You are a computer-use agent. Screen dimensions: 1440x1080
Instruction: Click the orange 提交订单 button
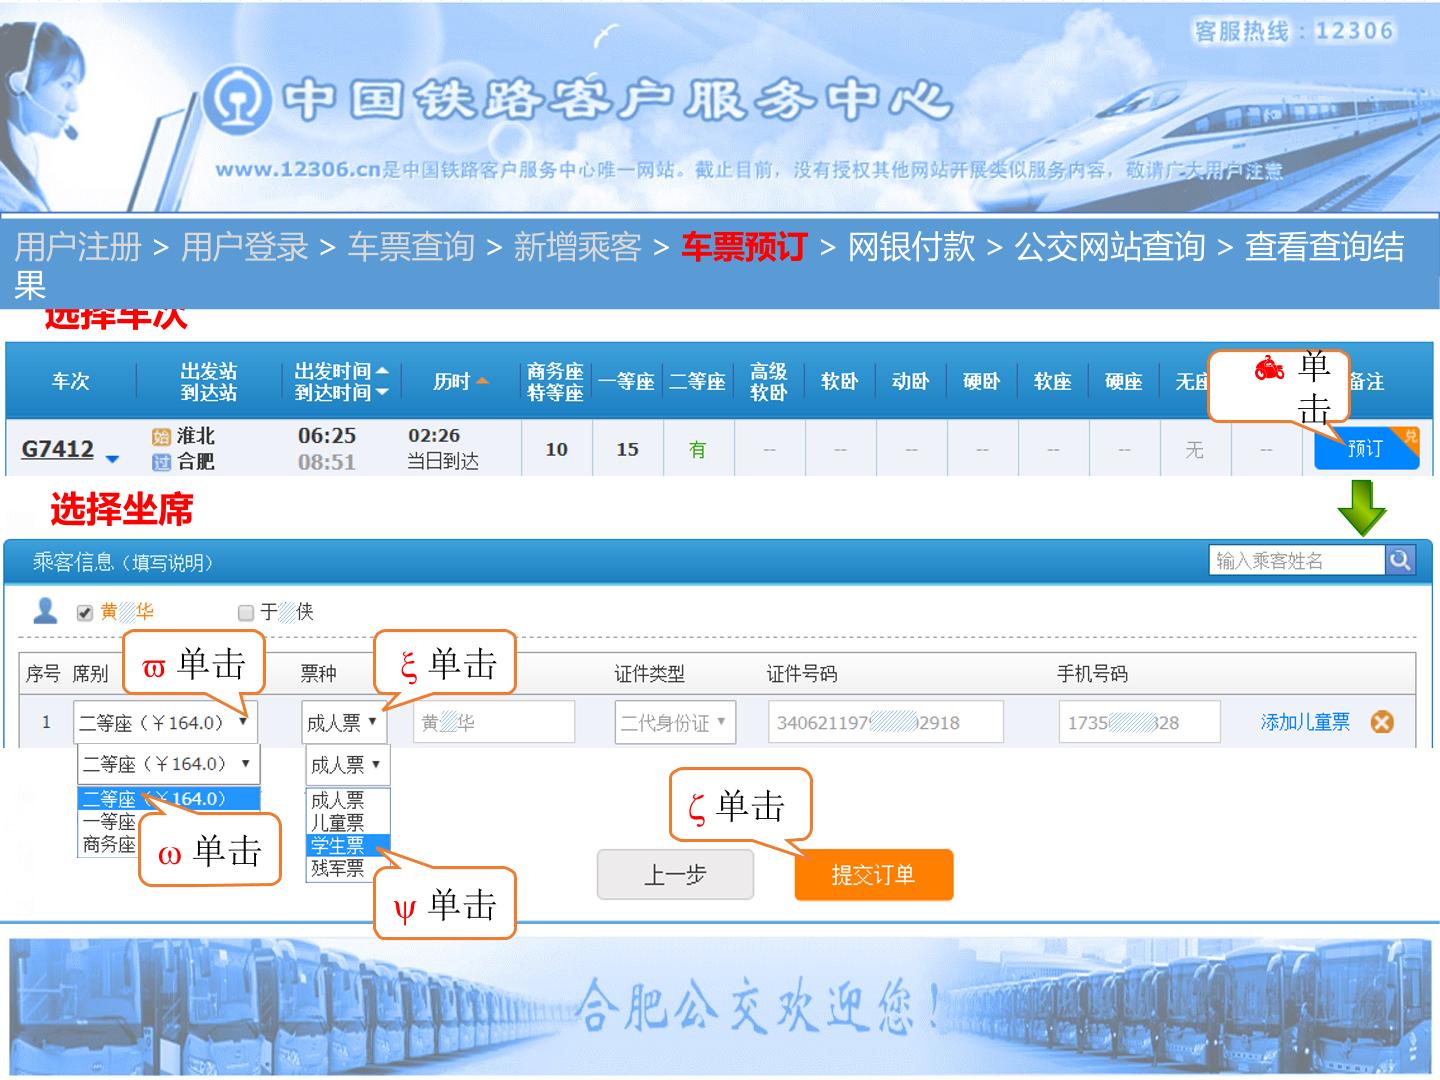click(x=873, y=875)
